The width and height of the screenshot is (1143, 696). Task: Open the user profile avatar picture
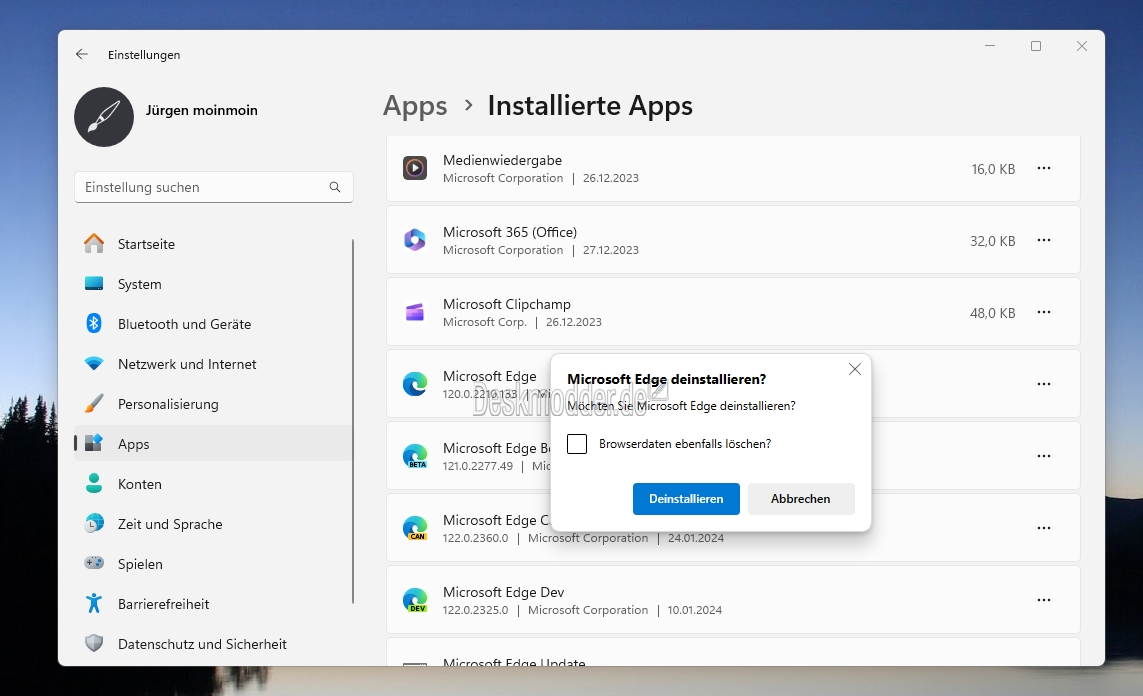coord(104,117)
